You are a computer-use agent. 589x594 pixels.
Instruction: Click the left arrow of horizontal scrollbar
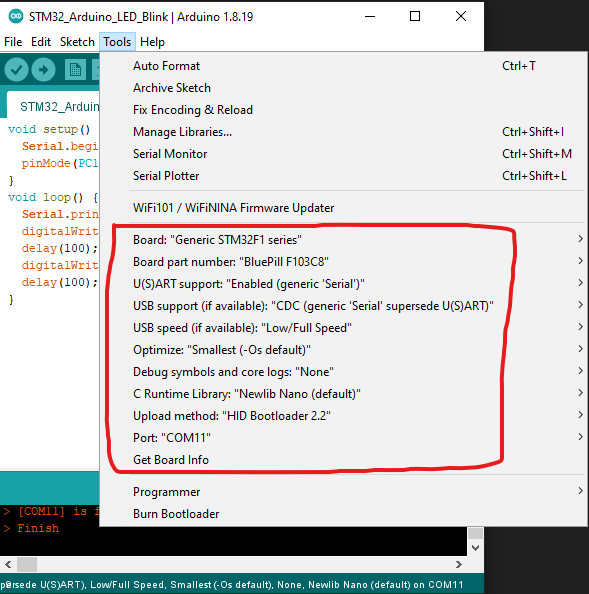pyautogui.click(x=8, y=564)
